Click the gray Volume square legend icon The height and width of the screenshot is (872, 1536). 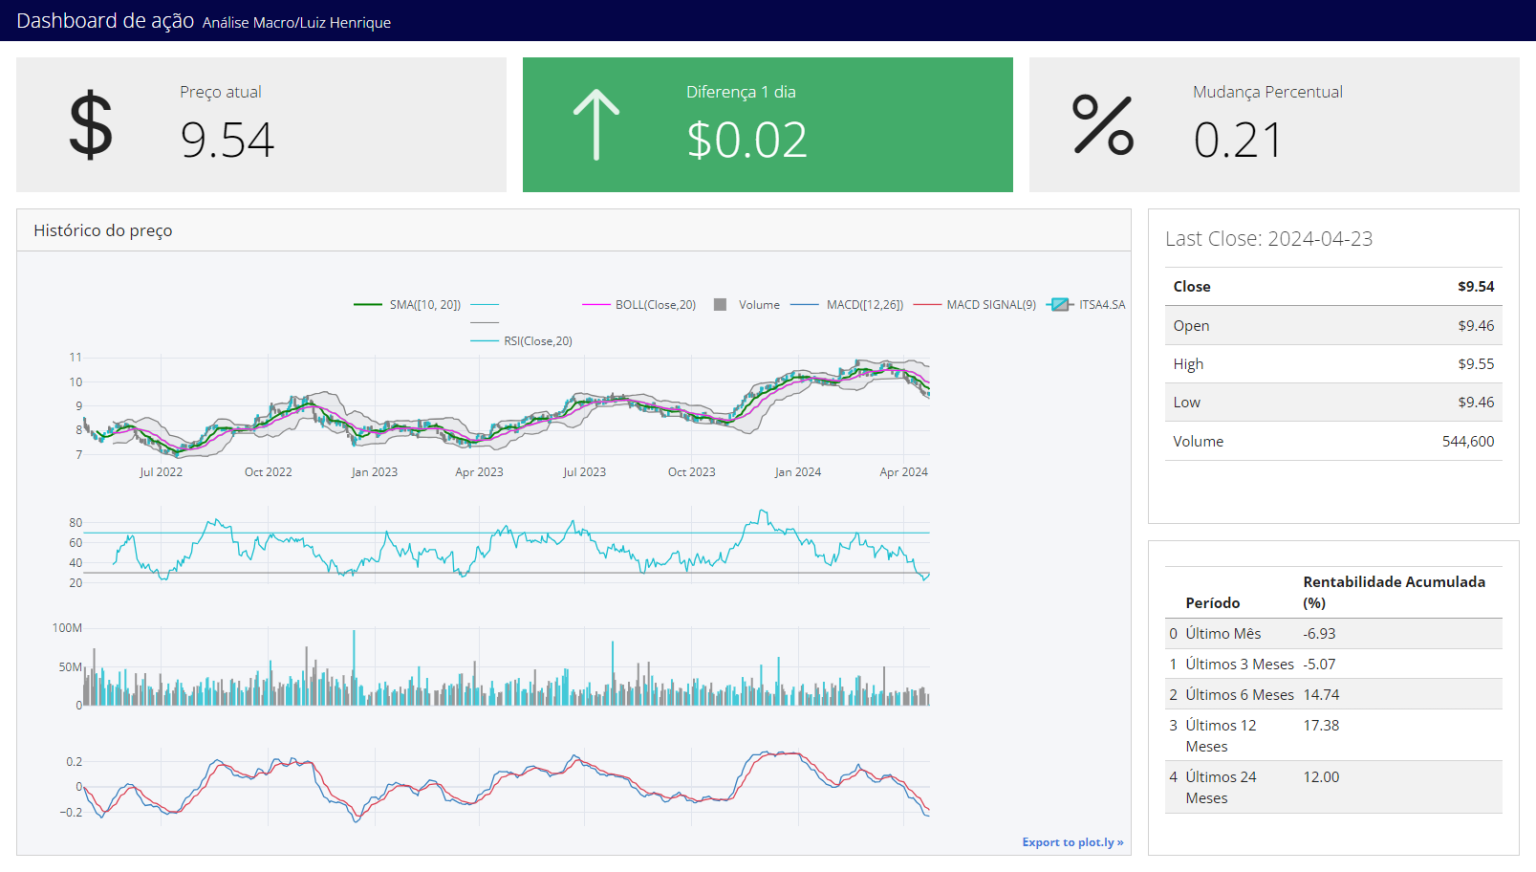[719, 305]
